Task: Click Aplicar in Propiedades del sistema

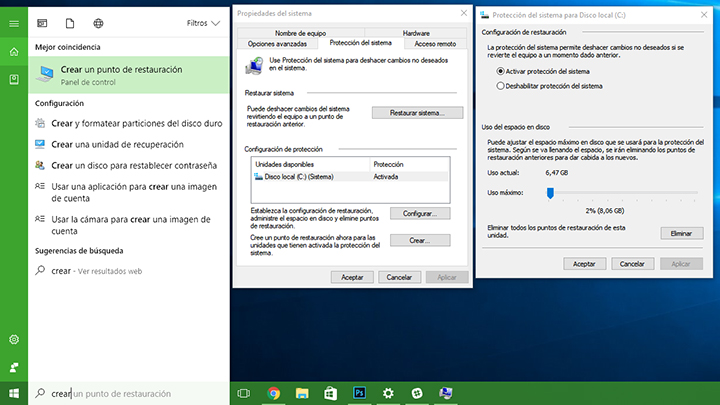Action: point(447,277)
